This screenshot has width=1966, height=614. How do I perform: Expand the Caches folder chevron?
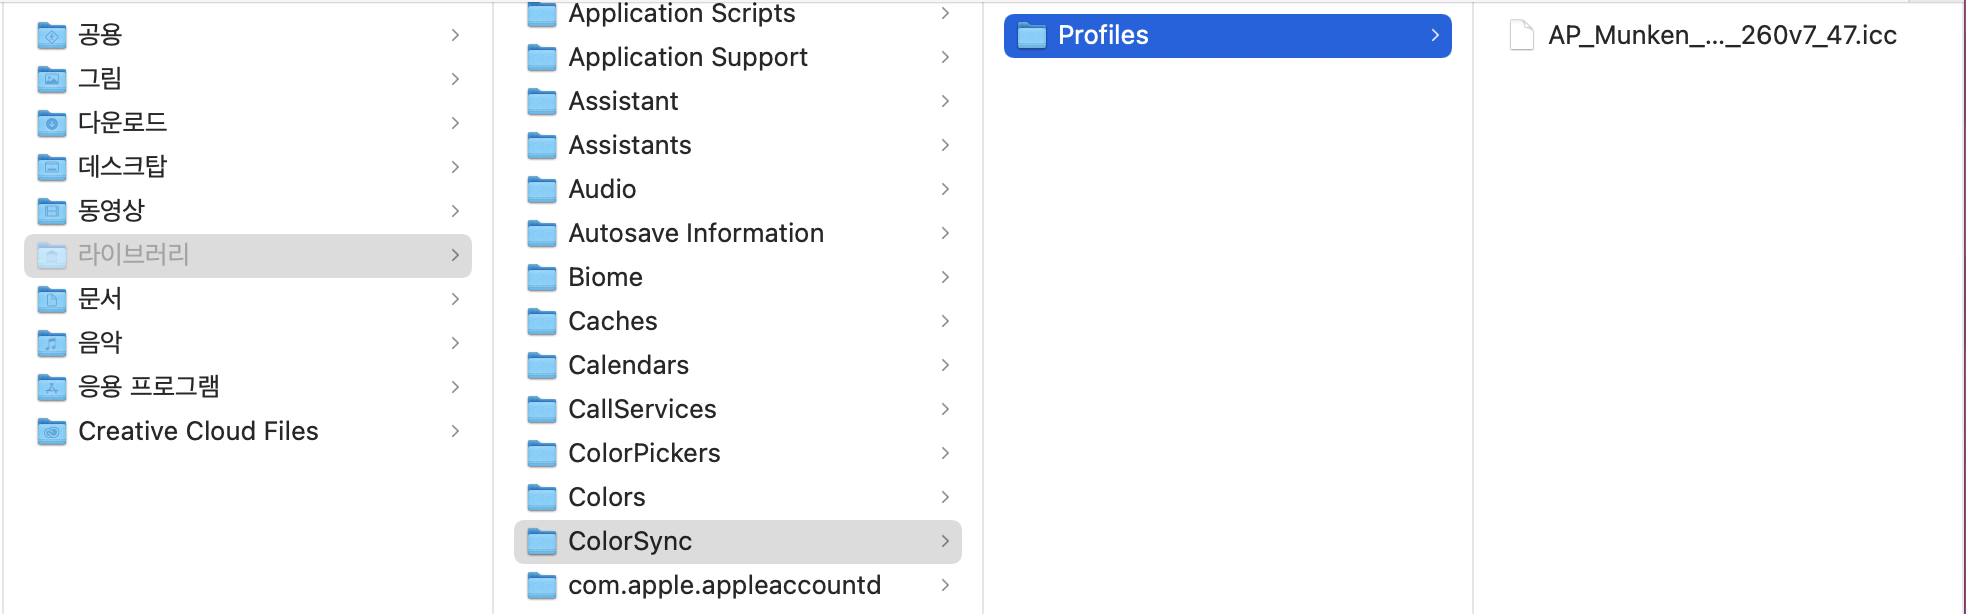coord(945,321)
